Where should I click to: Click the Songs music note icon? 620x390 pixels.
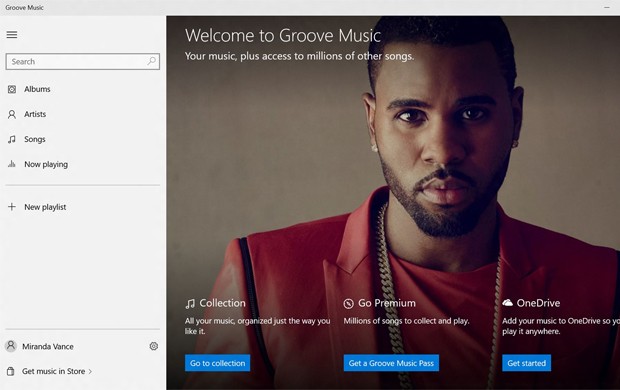tap(12, 139)
